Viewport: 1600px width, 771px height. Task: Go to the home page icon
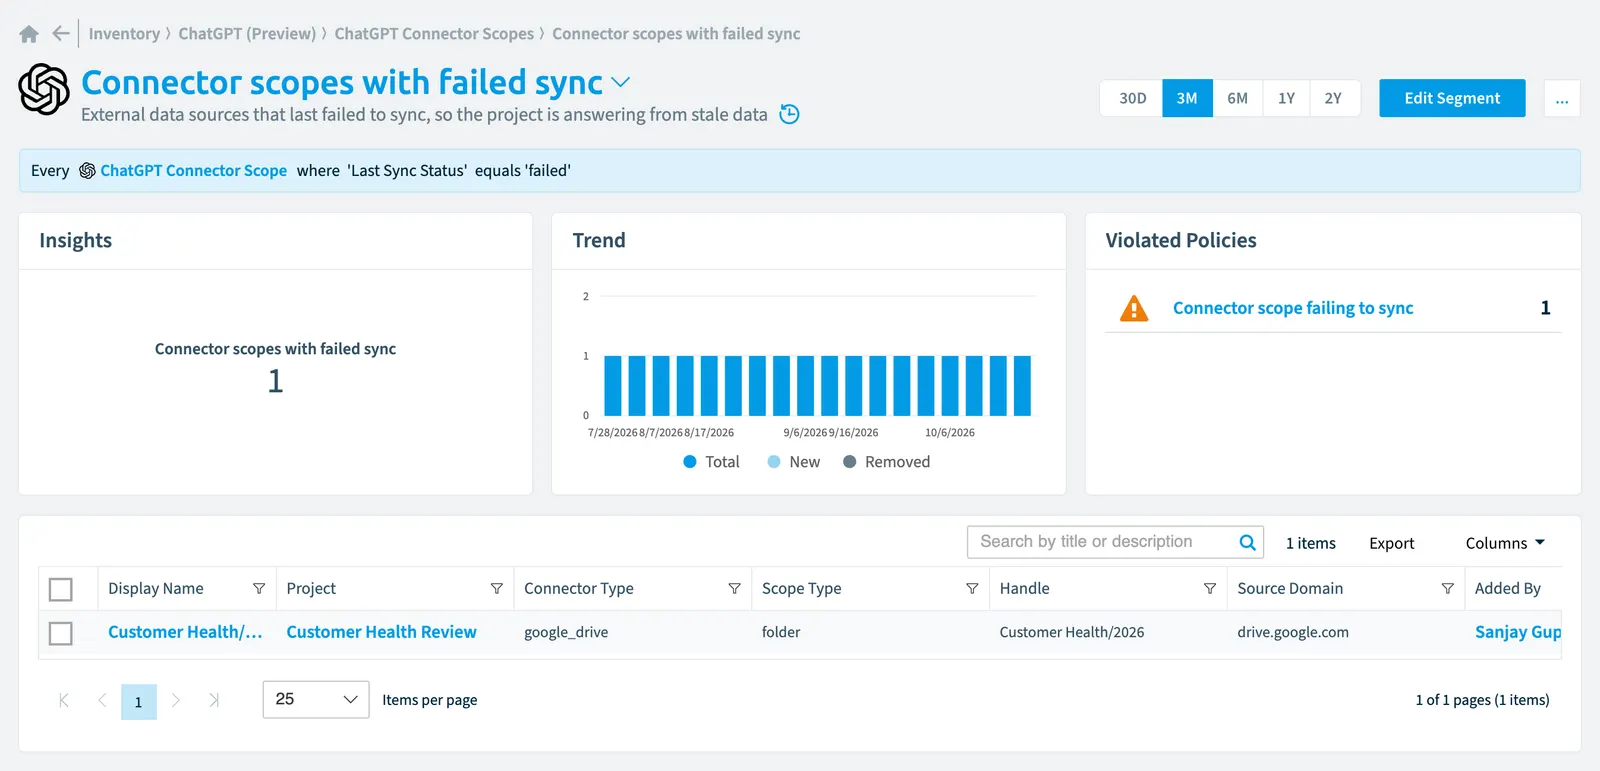point(29,34)
